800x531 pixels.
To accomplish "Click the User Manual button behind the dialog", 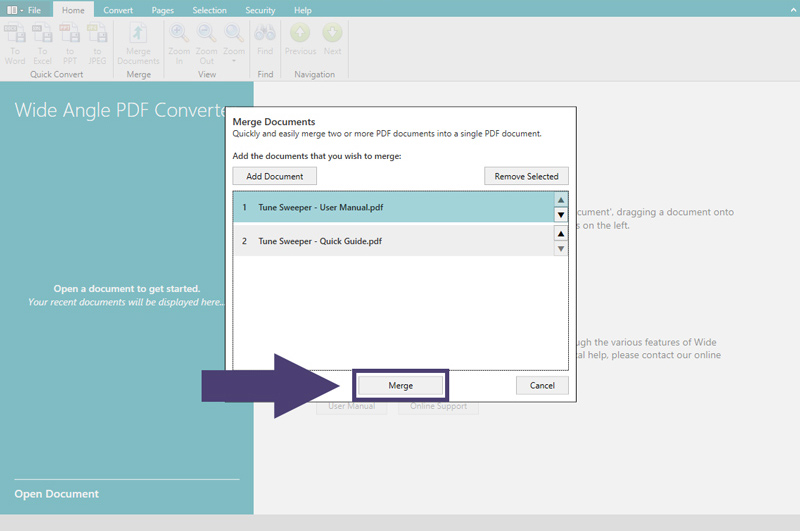I will [x=352, y=407].
